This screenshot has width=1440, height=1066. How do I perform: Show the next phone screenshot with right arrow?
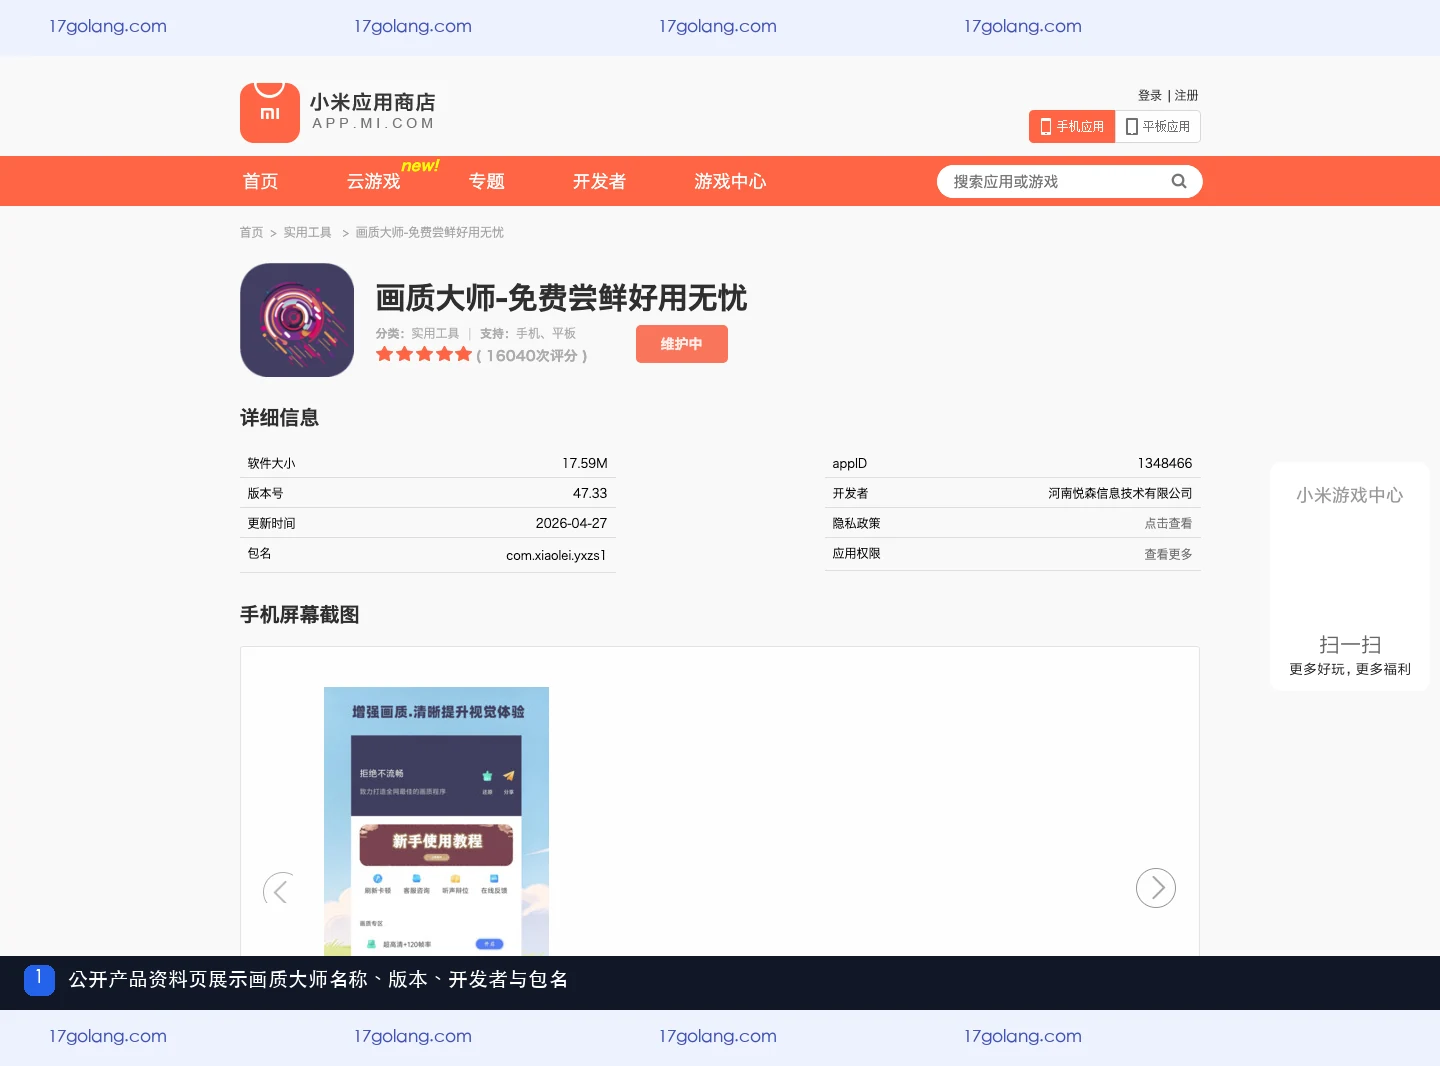click(x=1156, y=888)
